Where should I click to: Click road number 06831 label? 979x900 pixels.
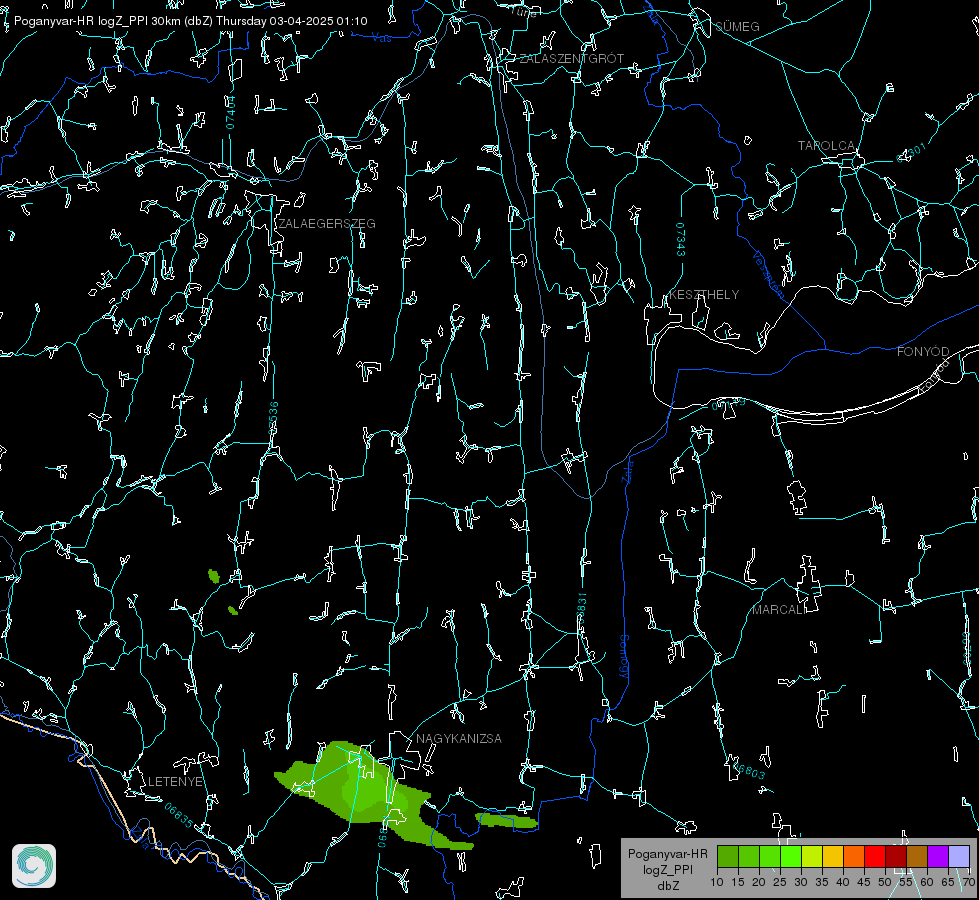581,608
